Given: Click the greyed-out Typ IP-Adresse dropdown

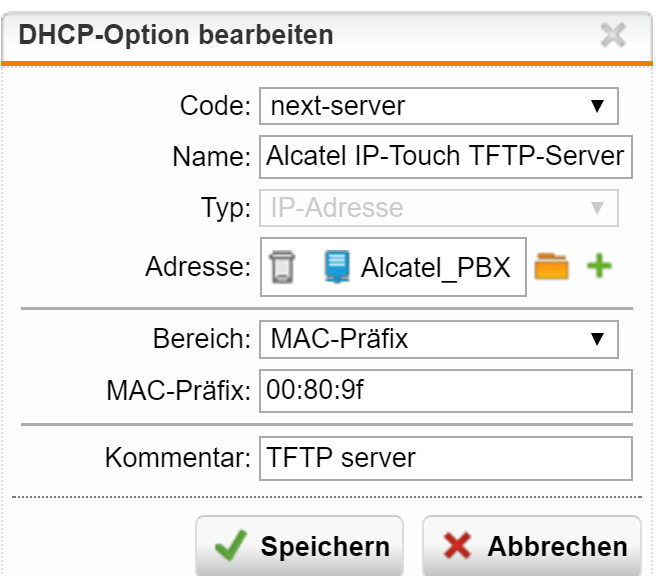Looking at the screenshot, I should [439, 208].
